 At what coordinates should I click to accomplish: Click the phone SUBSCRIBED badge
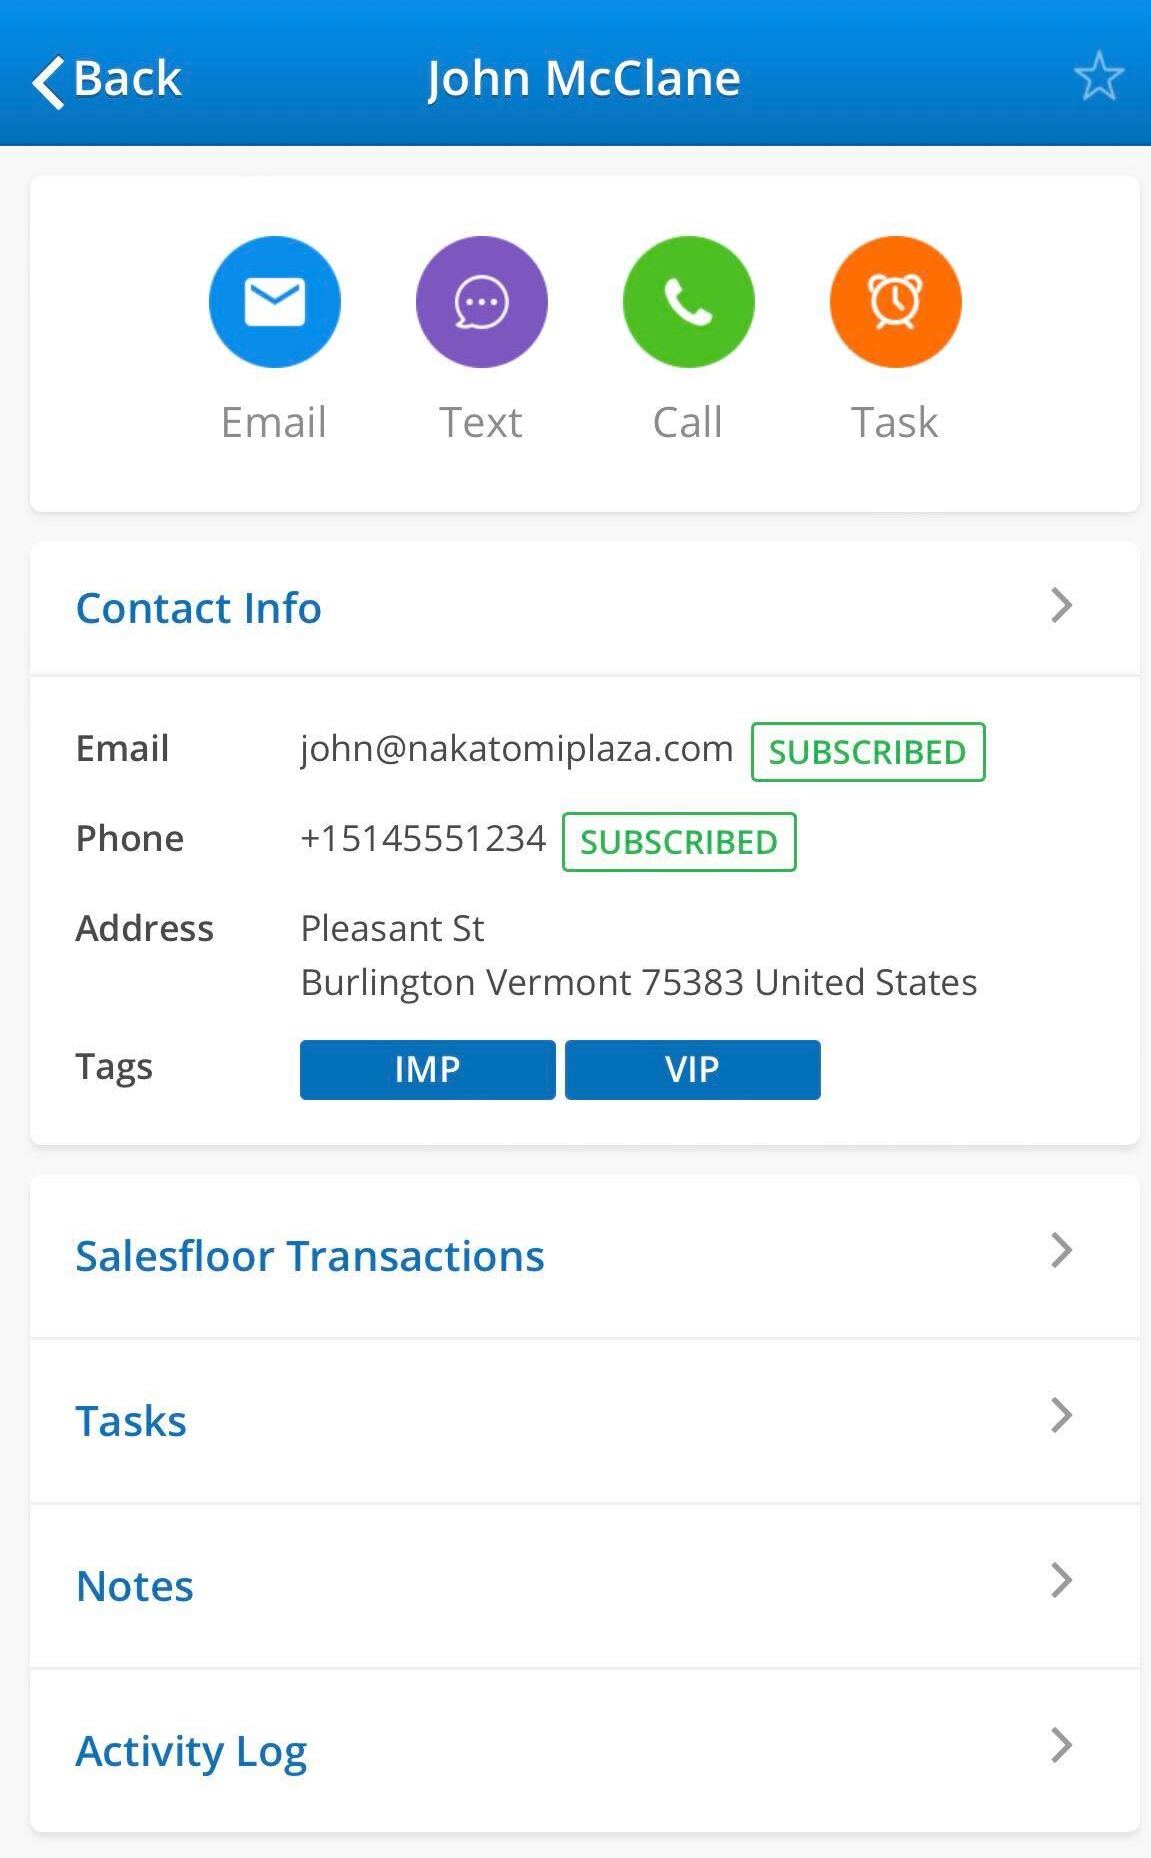(x=679, y=842)
